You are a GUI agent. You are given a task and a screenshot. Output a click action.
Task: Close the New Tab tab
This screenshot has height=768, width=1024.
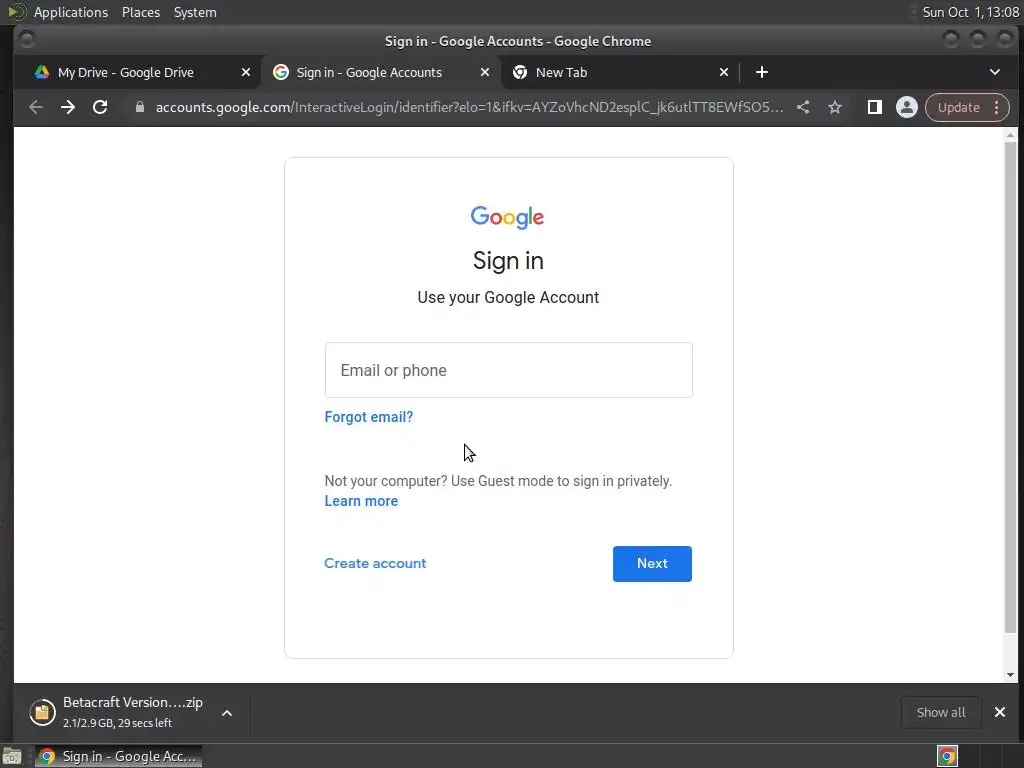[724, 72]
